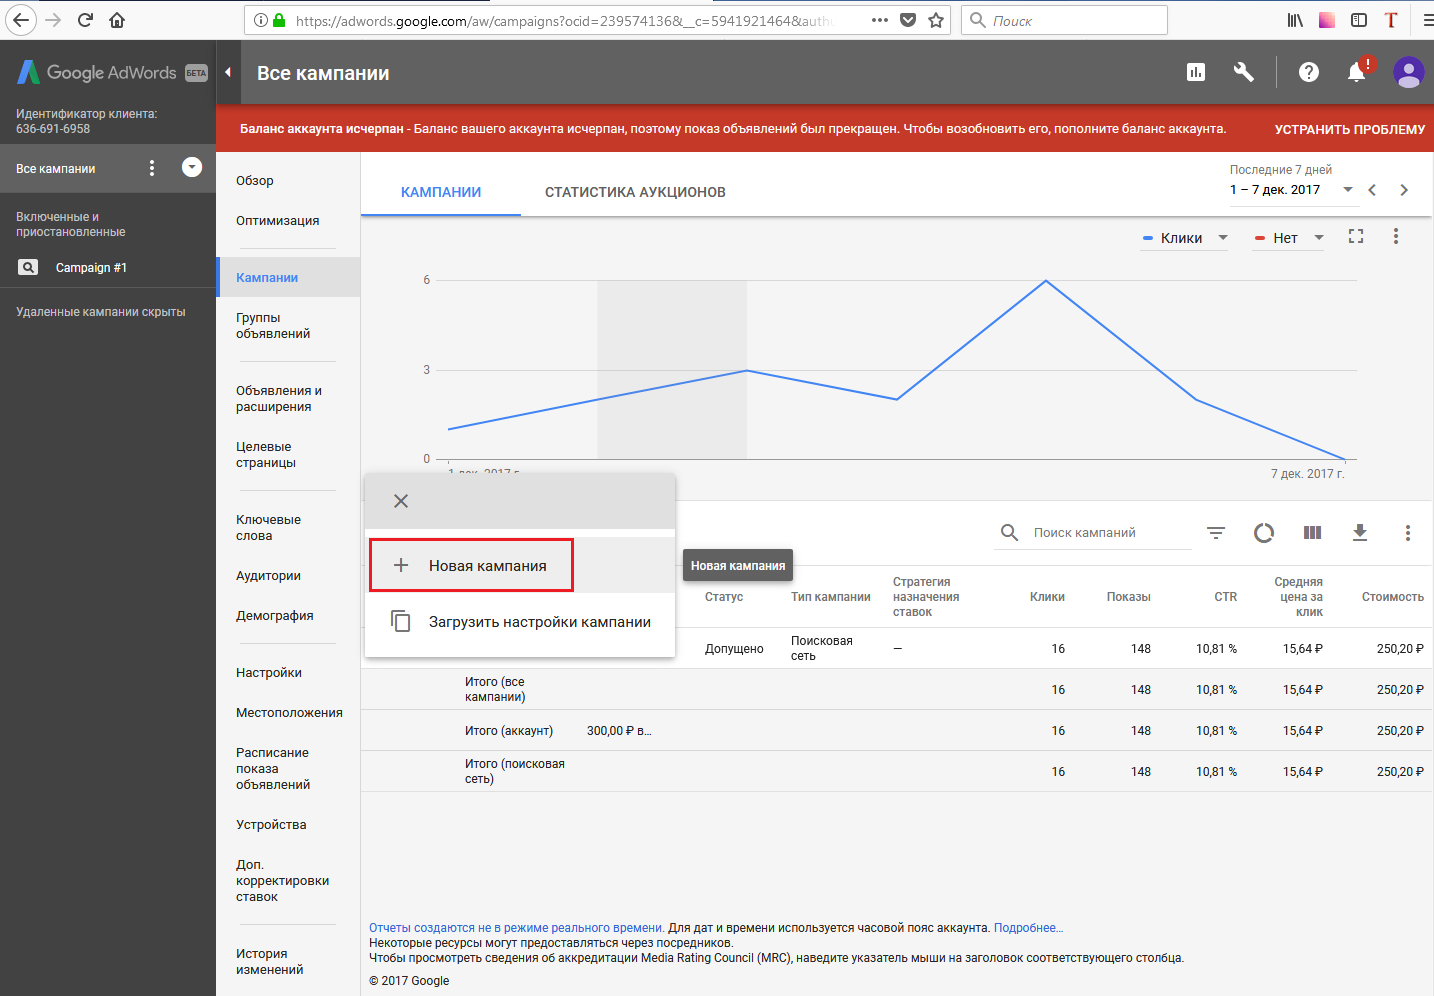This screenshot has height=996, width=1434.
Task: Click Удаленные кампании скрыты link
Action: (101, 312)
